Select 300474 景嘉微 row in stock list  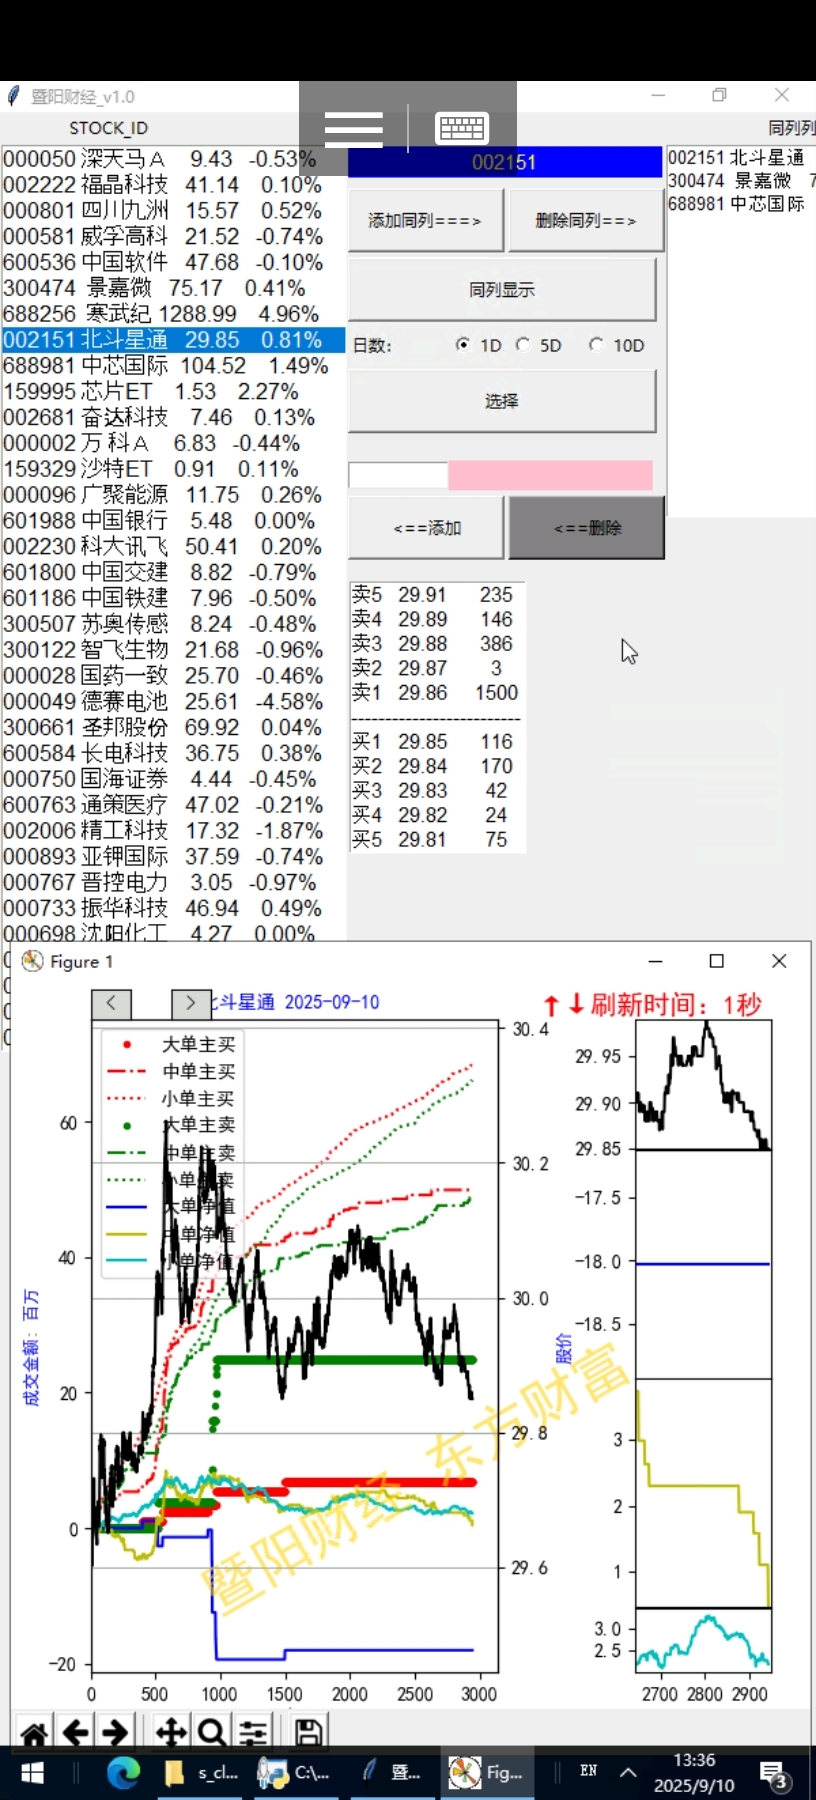pos(173,288)
